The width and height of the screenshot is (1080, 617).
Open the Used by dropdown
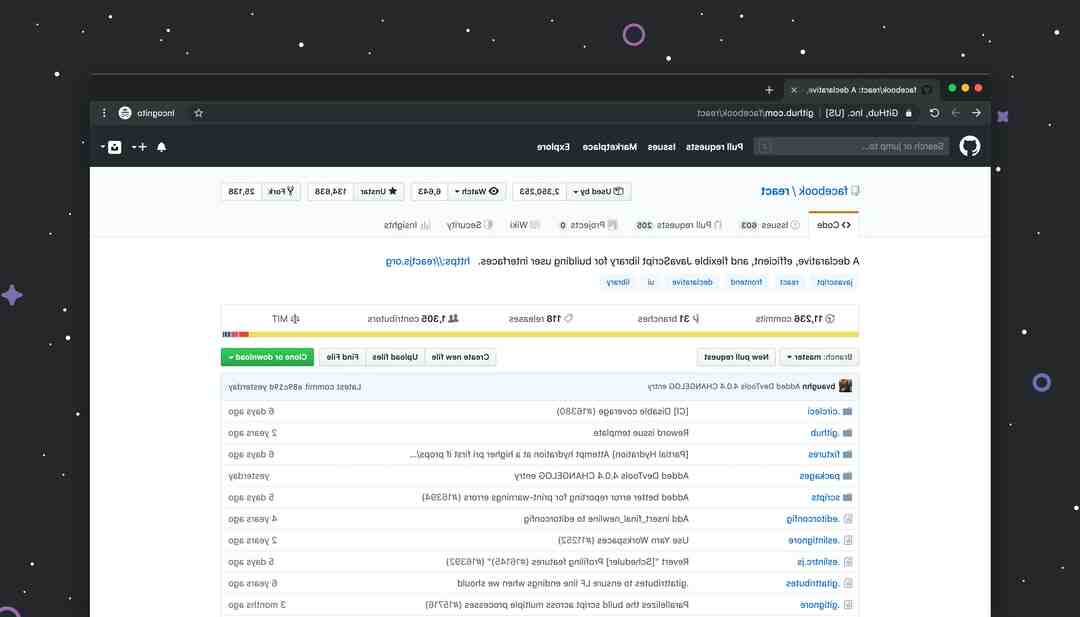click(599, 191)
